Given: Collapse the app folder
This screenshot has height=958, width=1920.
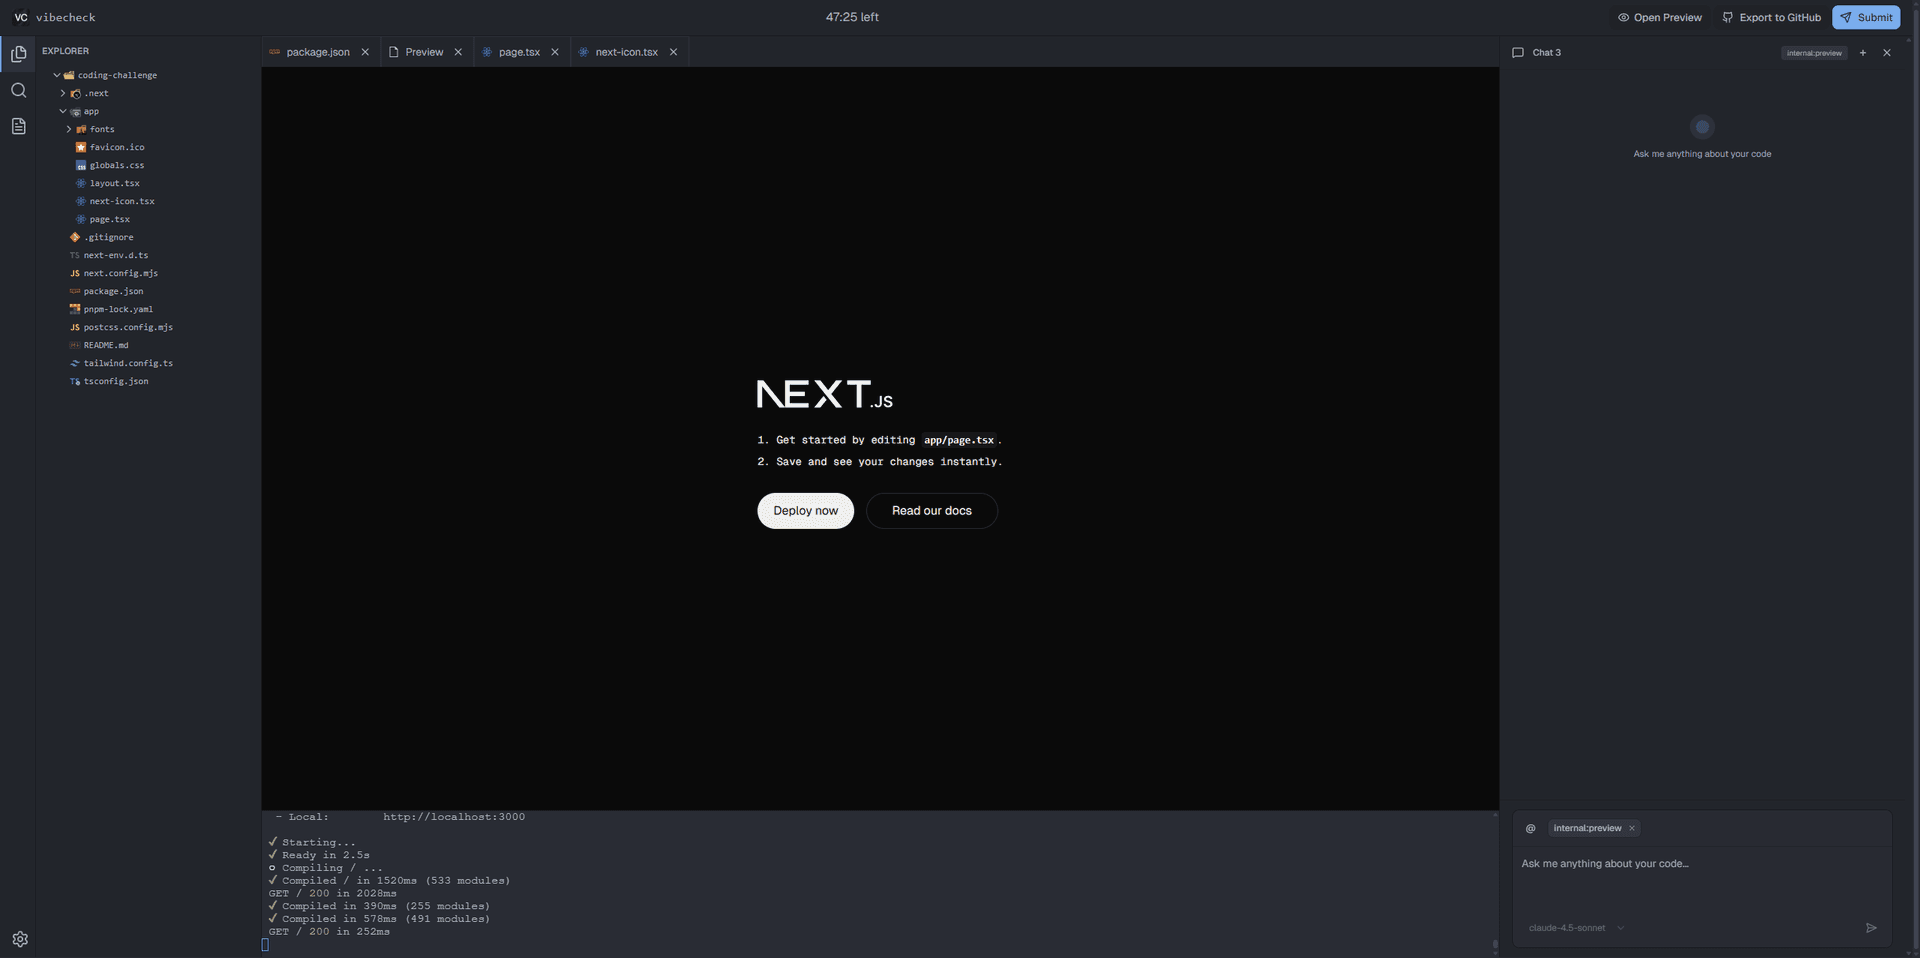Looking at the screenshot, I should [63, 111].
